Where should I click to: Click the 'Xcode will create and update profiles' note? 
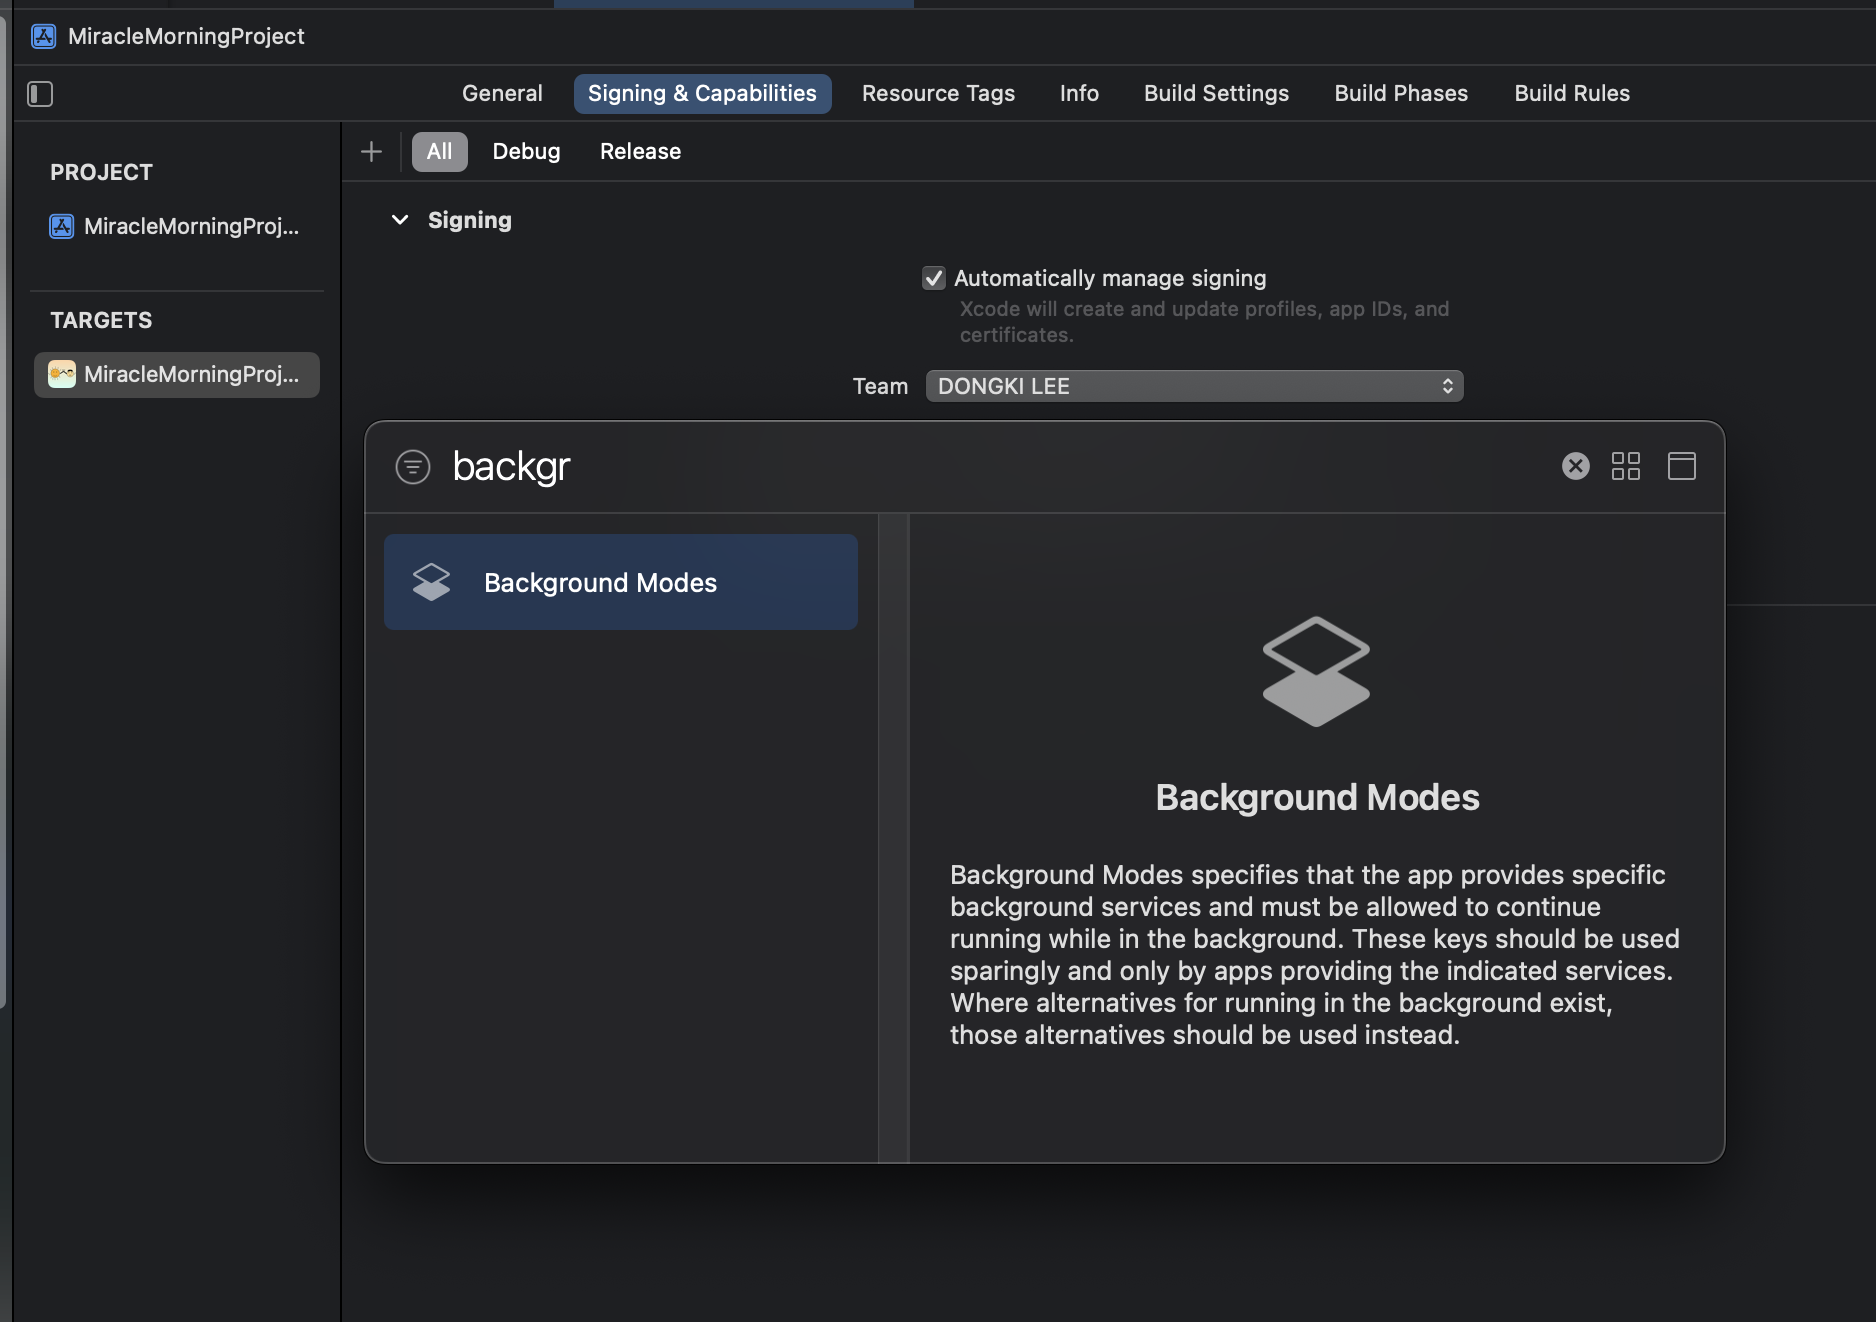[x=1204, y=321]
